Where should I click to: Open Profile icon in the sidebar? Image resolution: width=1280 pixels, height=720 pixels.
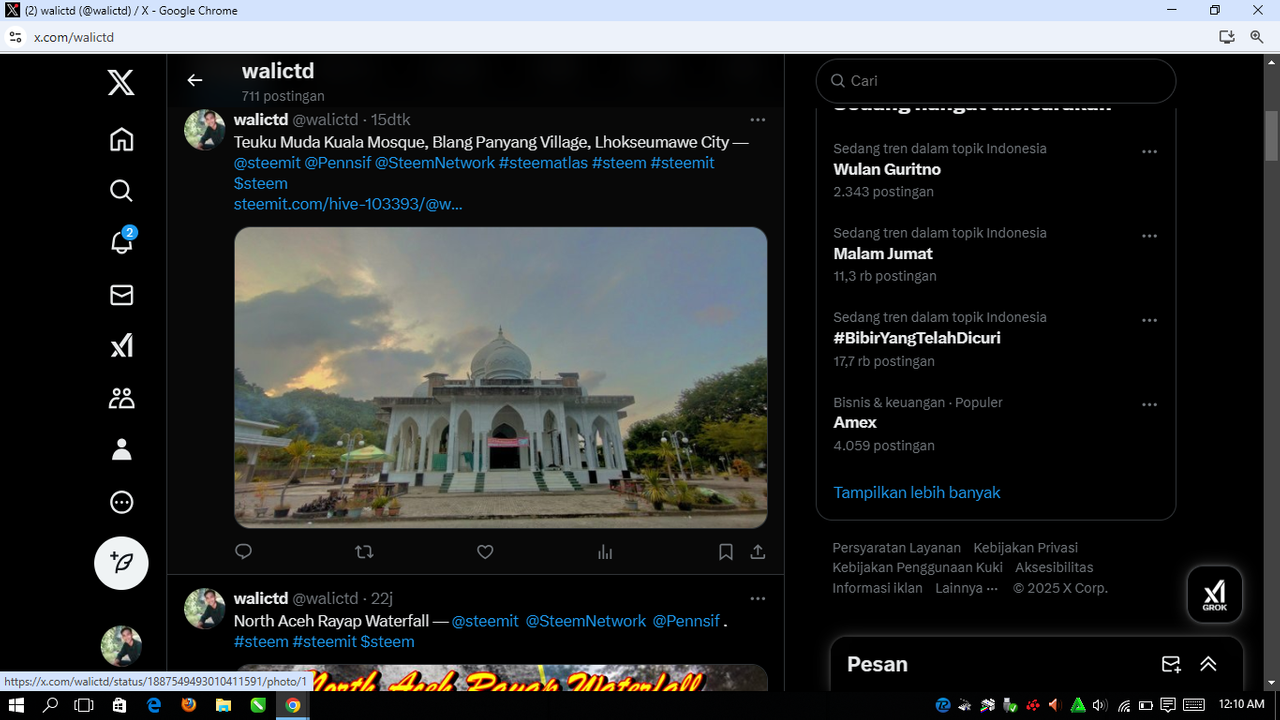pyautogui.click(x=121, y=450)
